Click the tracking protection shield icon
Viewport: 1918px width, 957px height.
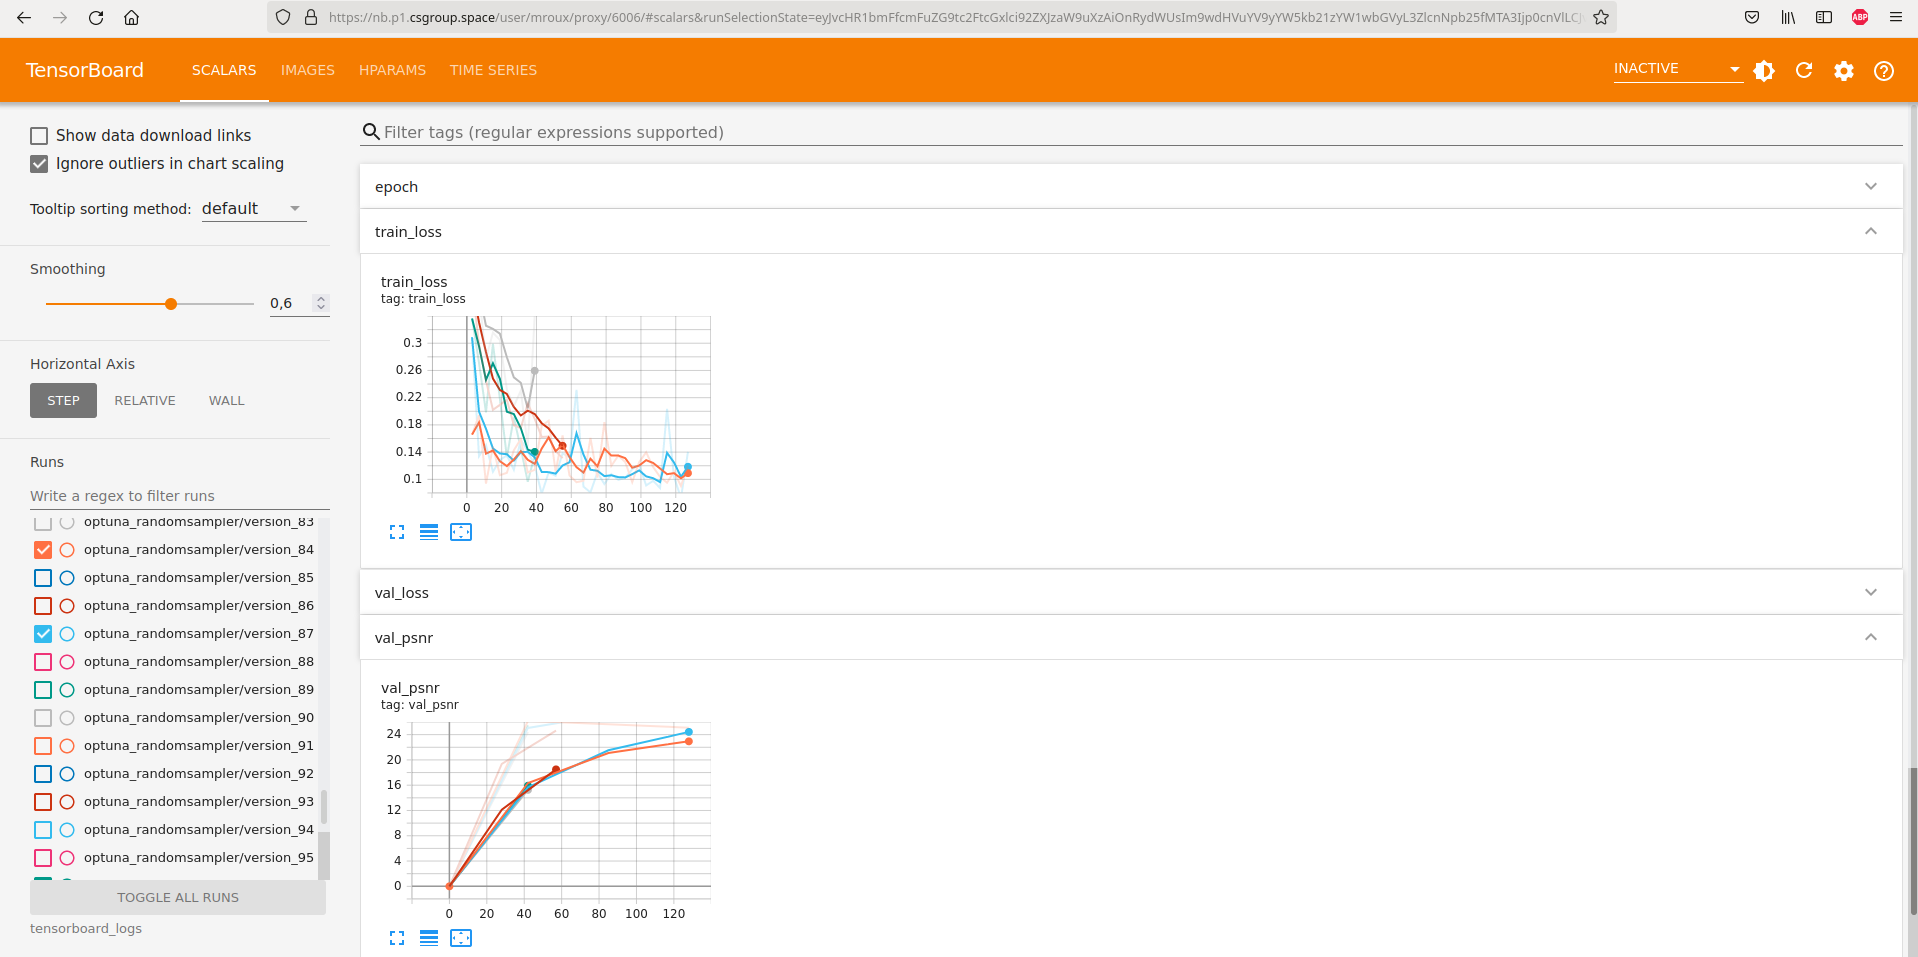283,17
